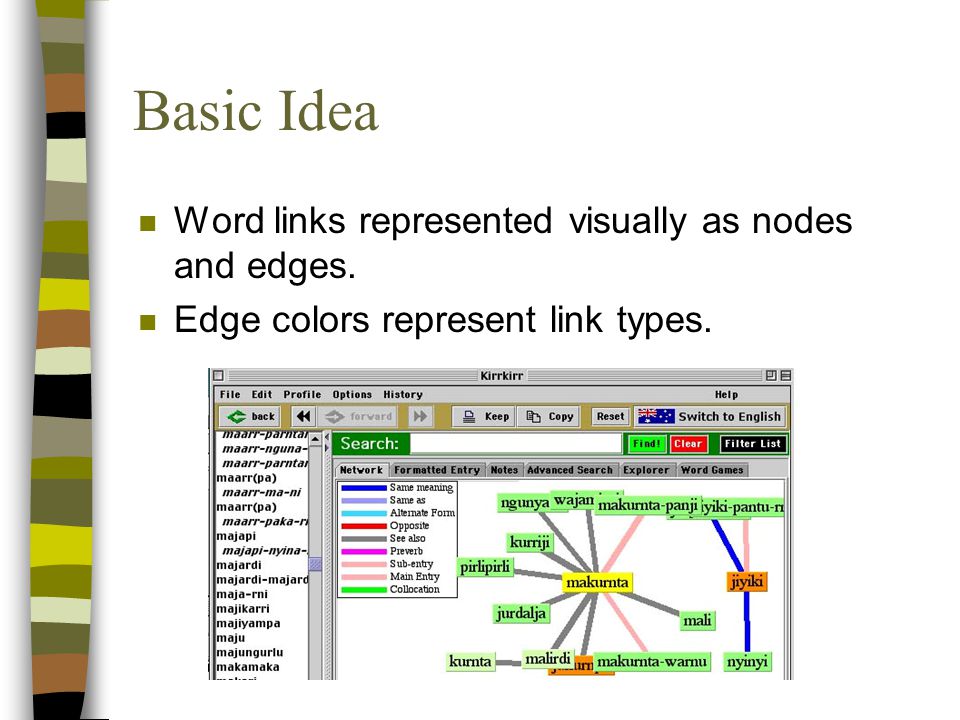Click the Australian flag Switch to English
The width and height of the screenshot is (960, 720).
click(710, 416)
